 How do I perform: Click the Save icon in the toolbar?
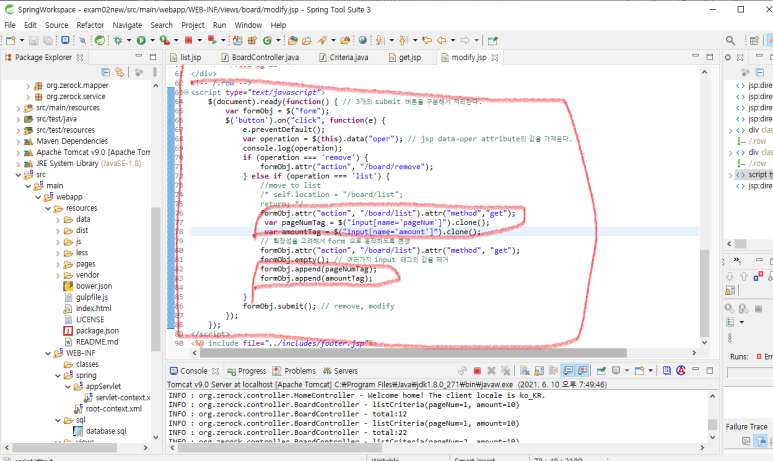click(34, 40)
